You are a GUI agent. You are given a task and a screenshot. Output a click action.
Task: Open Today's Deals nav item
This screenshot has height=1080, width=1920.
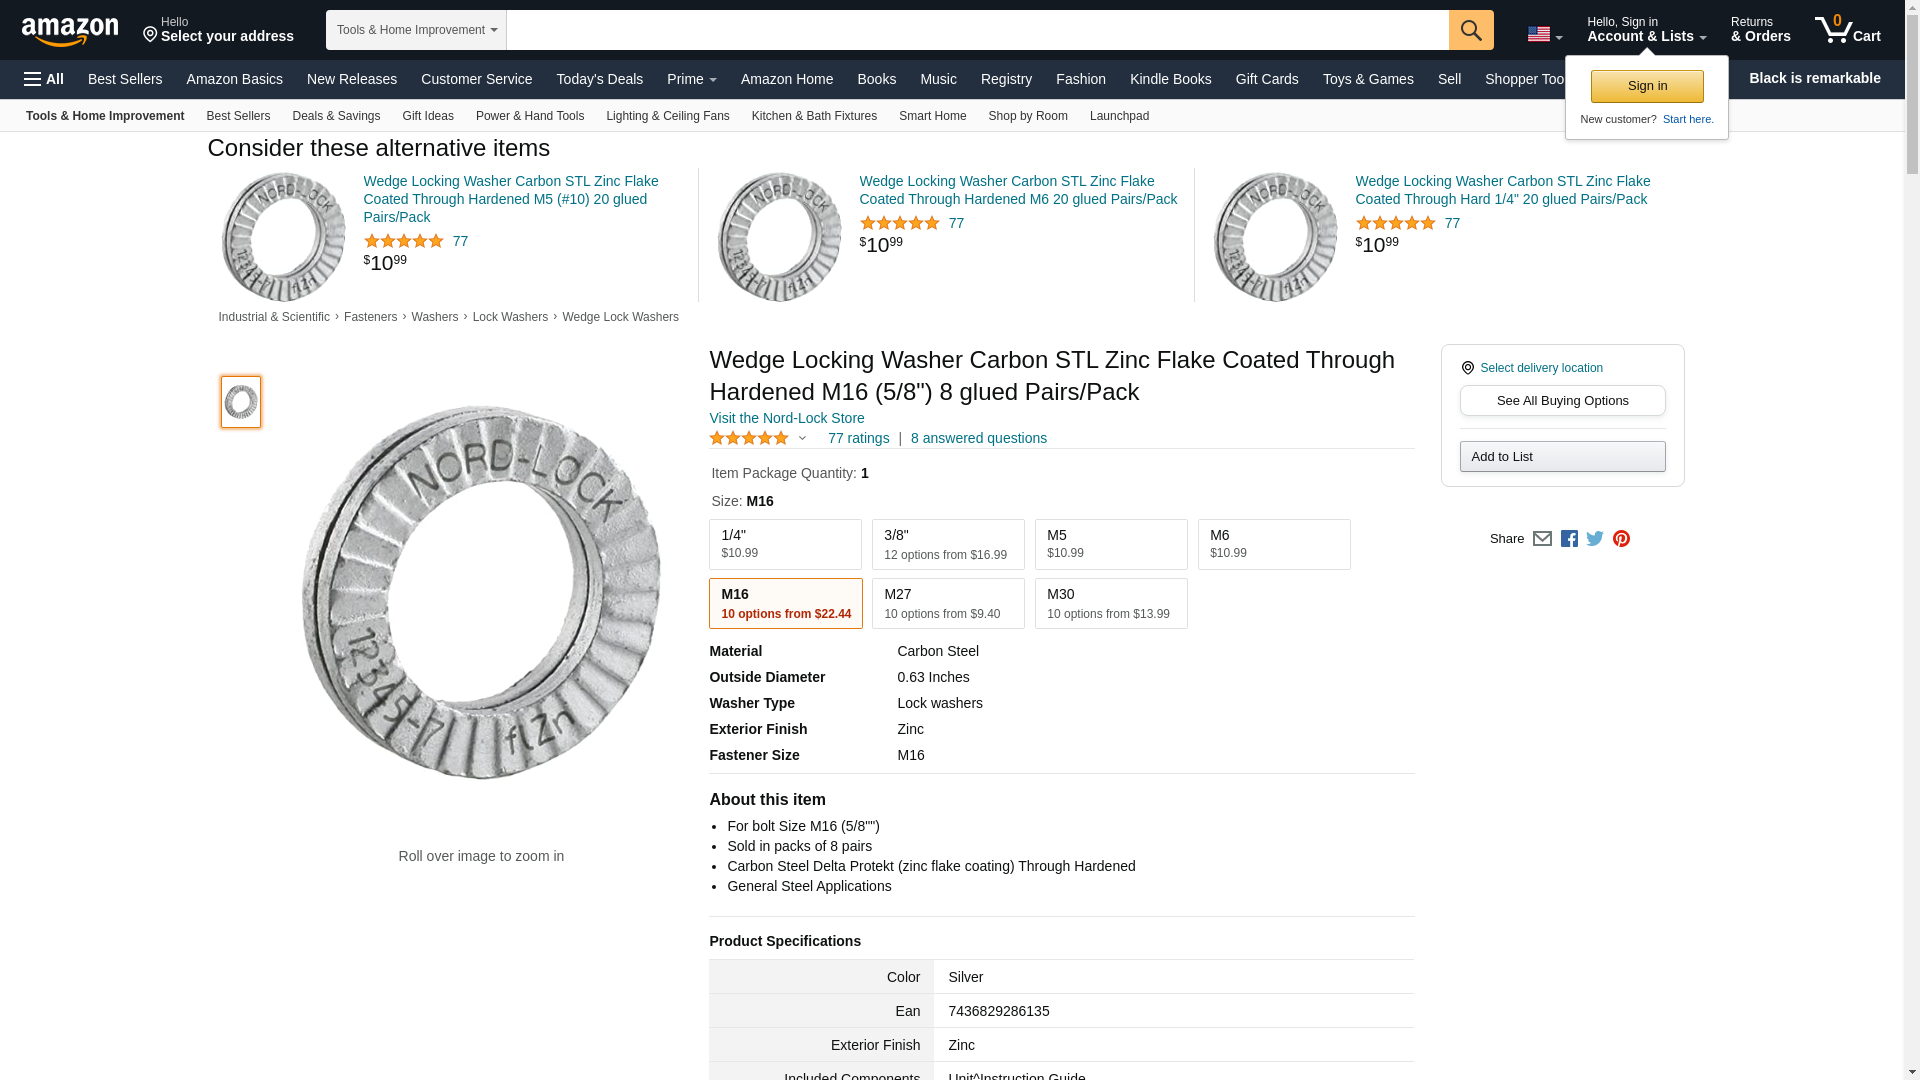click(x=599, y=79)
